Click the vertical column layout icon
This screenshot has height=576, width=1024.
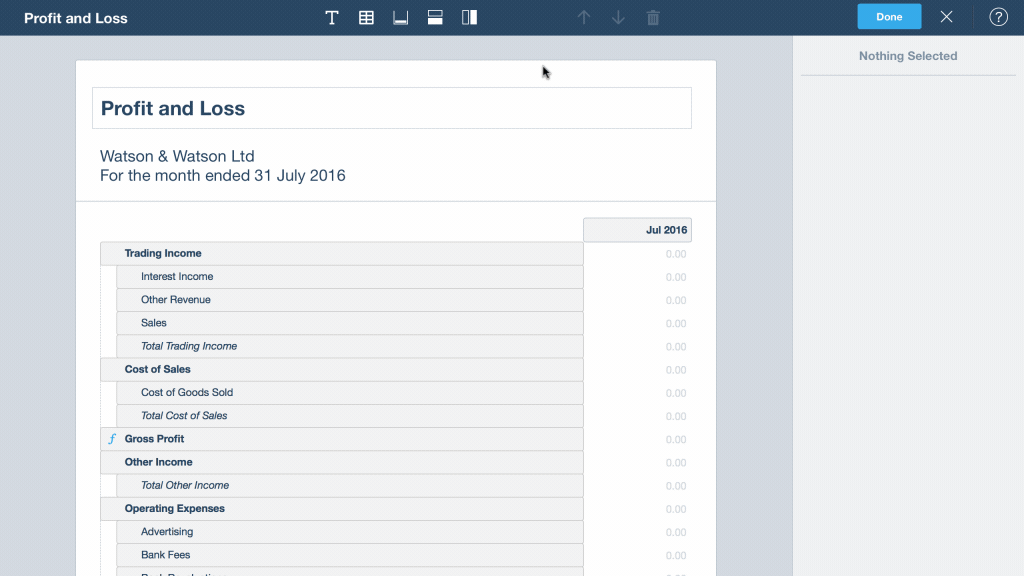click(x=469, y=18)
